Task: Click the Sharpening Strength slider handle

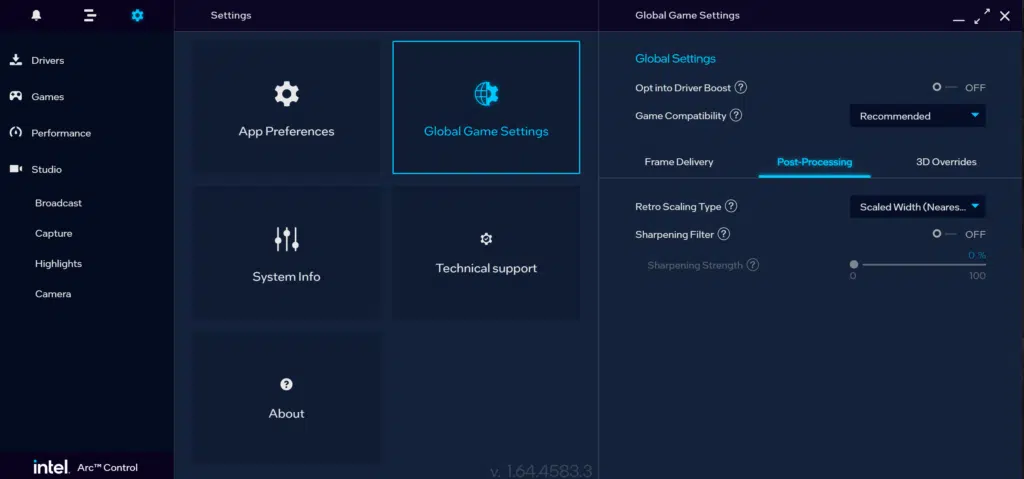Action: [854, 265]
